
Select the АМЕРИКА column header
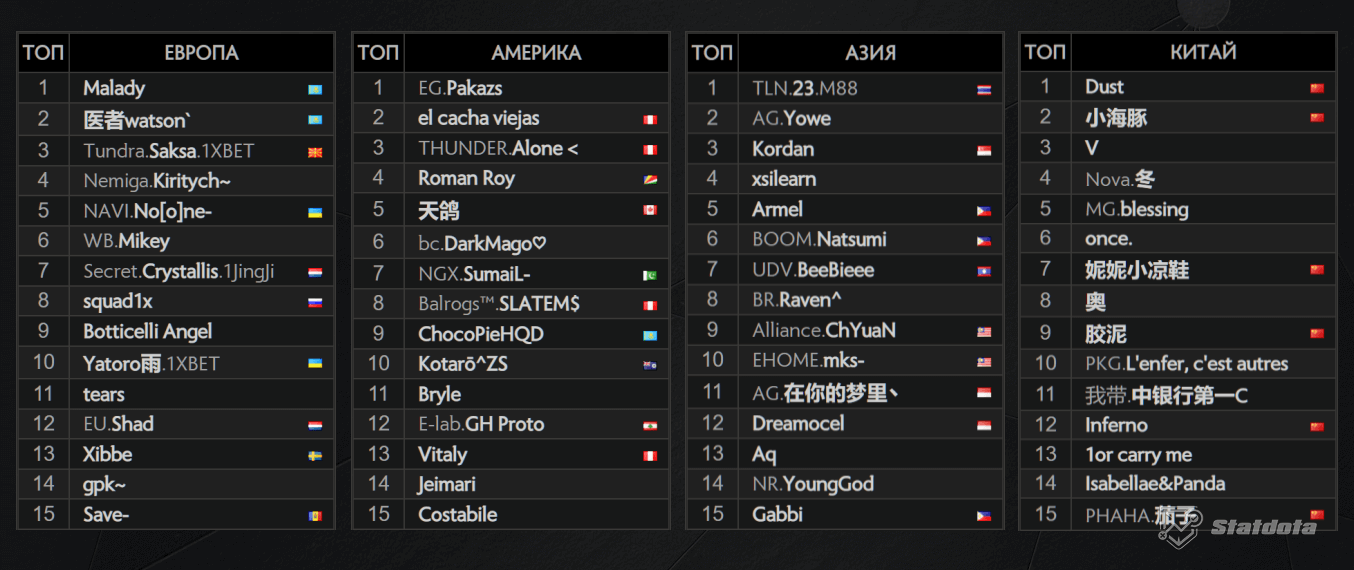point(536,53)
